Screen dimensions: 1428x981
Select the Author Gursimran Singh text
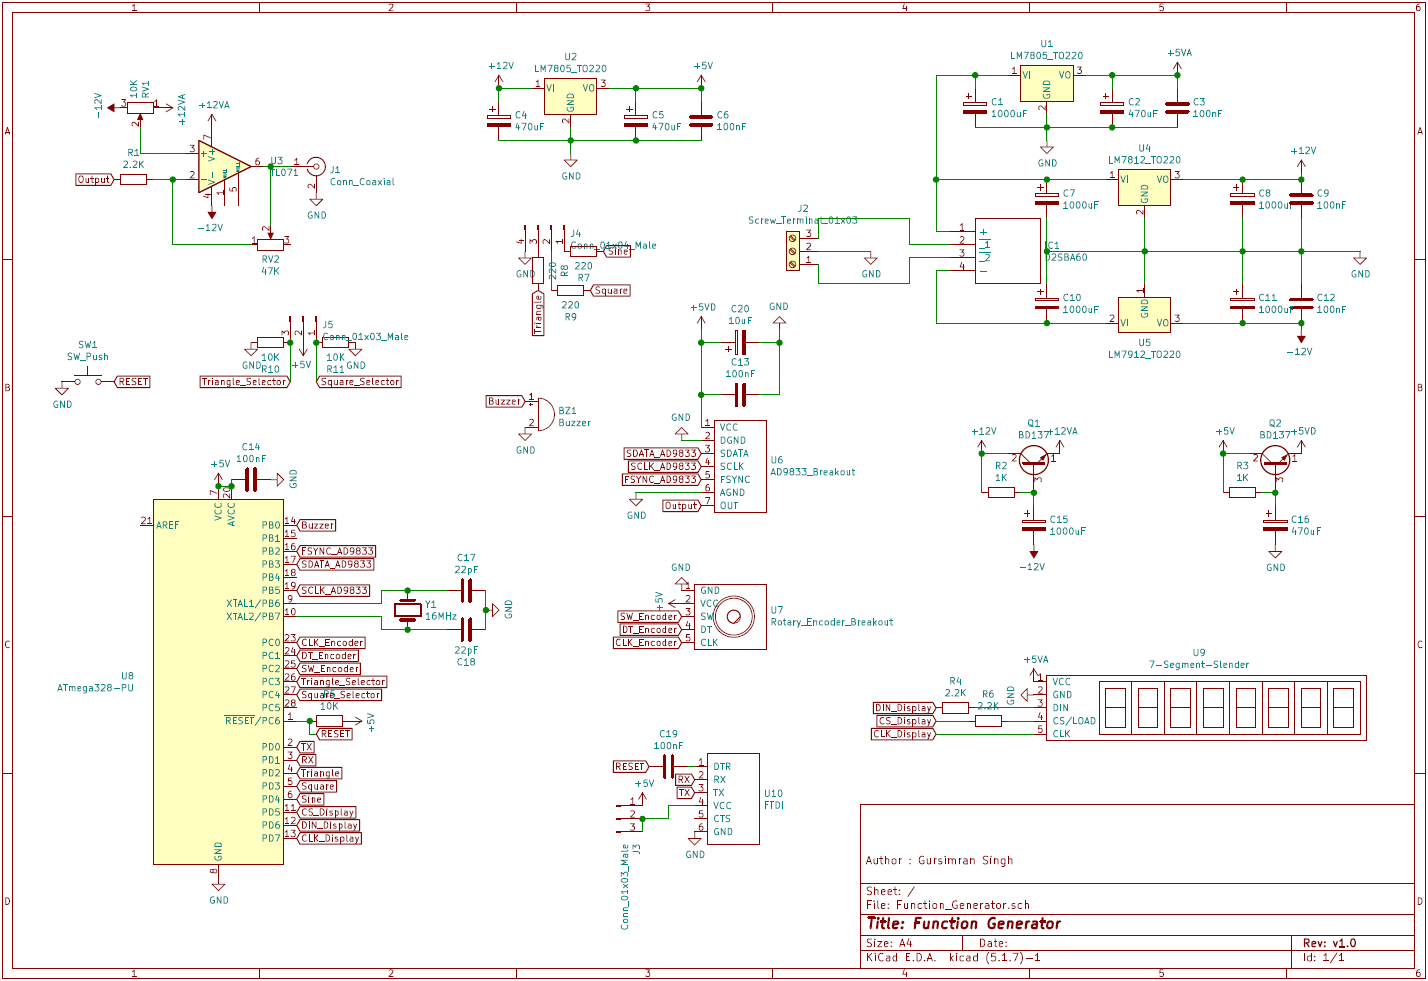[x=938, y=860]
